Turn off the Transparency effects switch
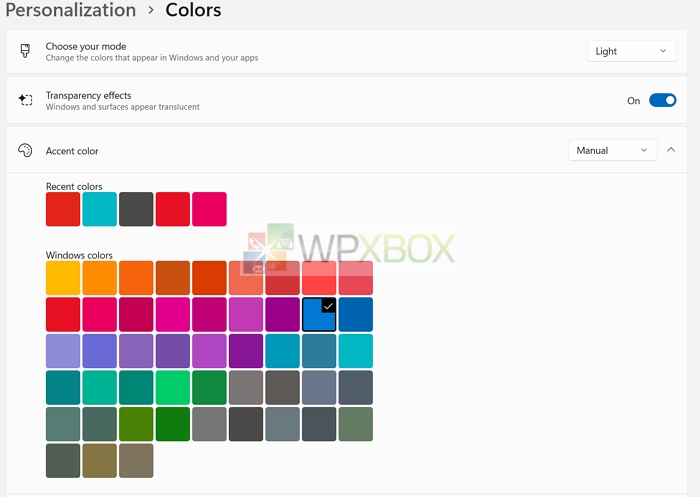Screen dimensions: 700x497 (x=662, y=100)
